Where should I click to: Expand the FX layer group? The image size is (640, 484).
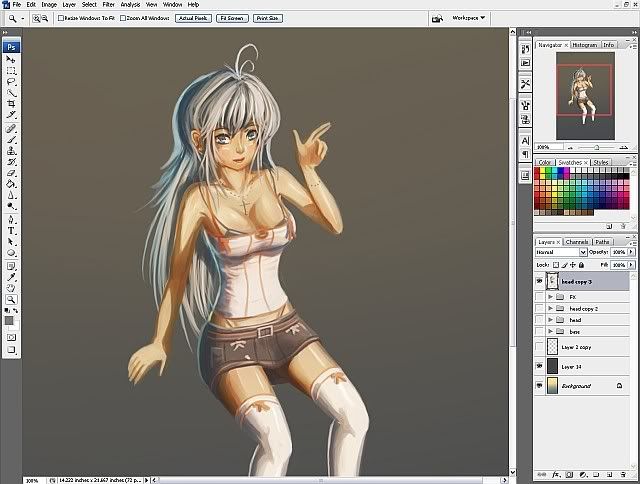551,297
